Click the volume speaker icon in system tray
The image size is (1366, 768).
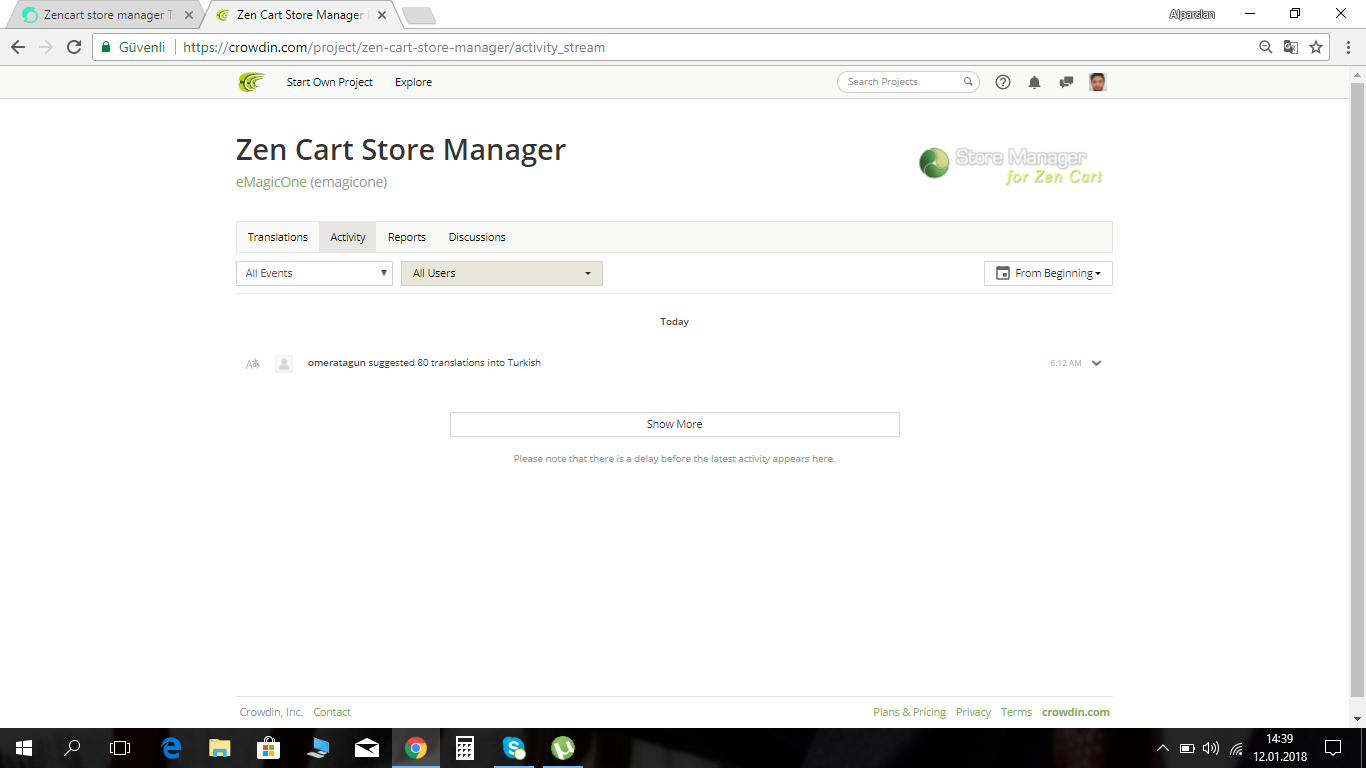coord(1211,748)
